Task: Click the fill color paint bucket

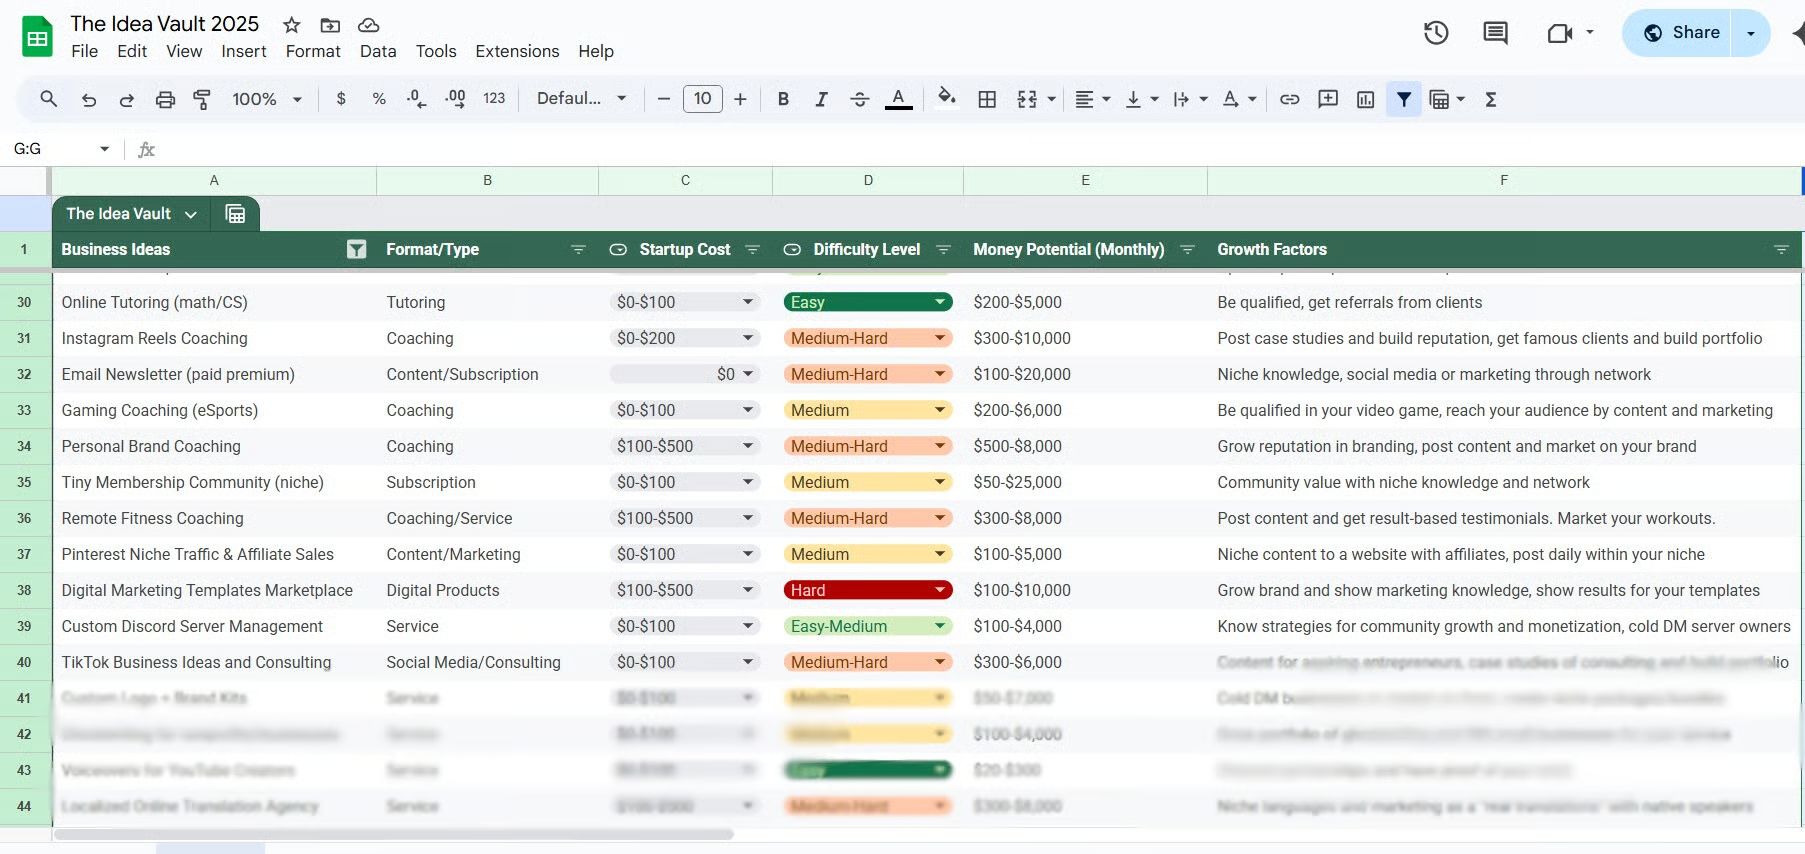Action: coord(946,98)
